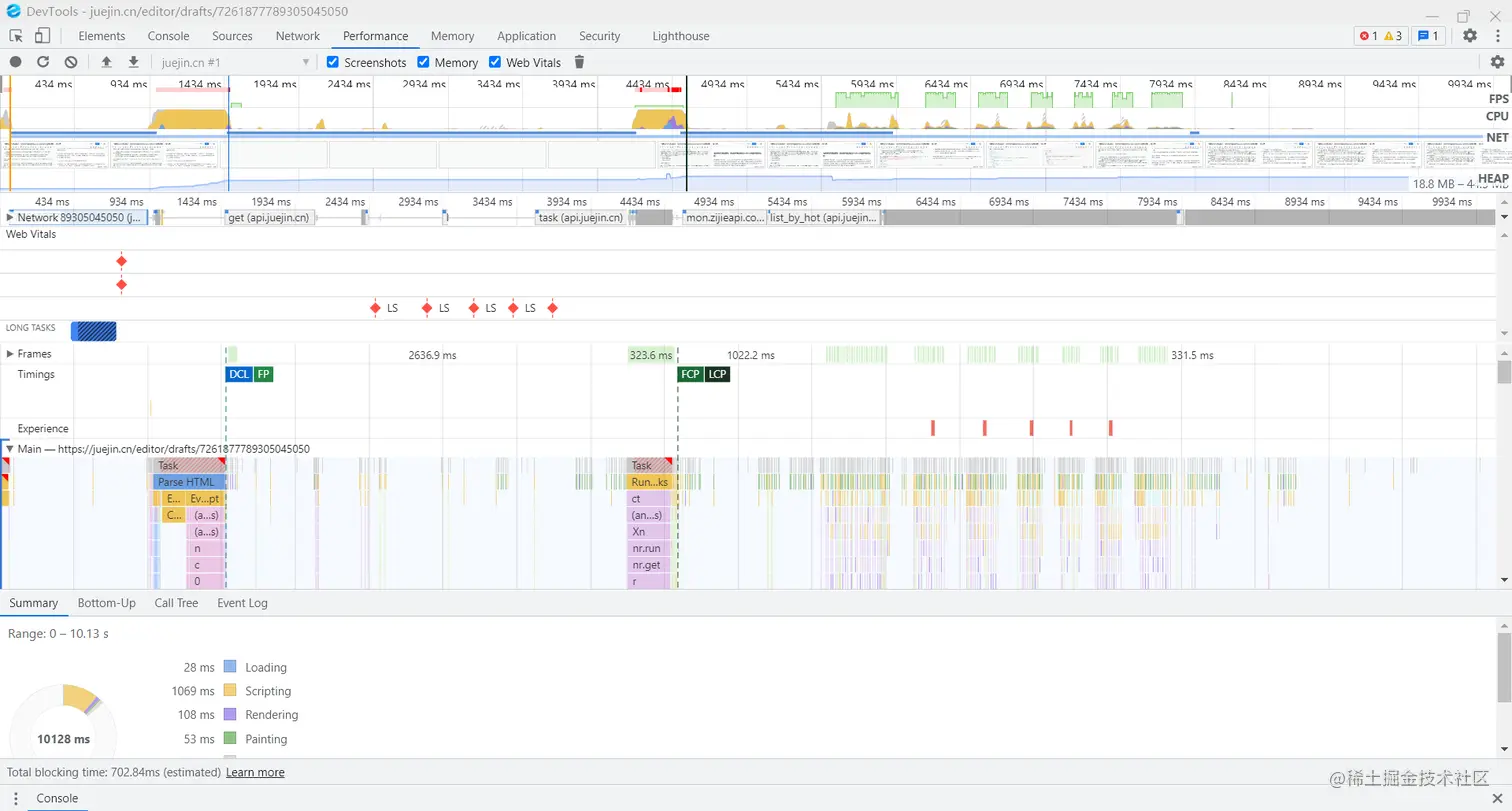The height and width of the screenshot is (811, 1512).
Task: Select the Summary tab
Action: [x=34, y=603]
